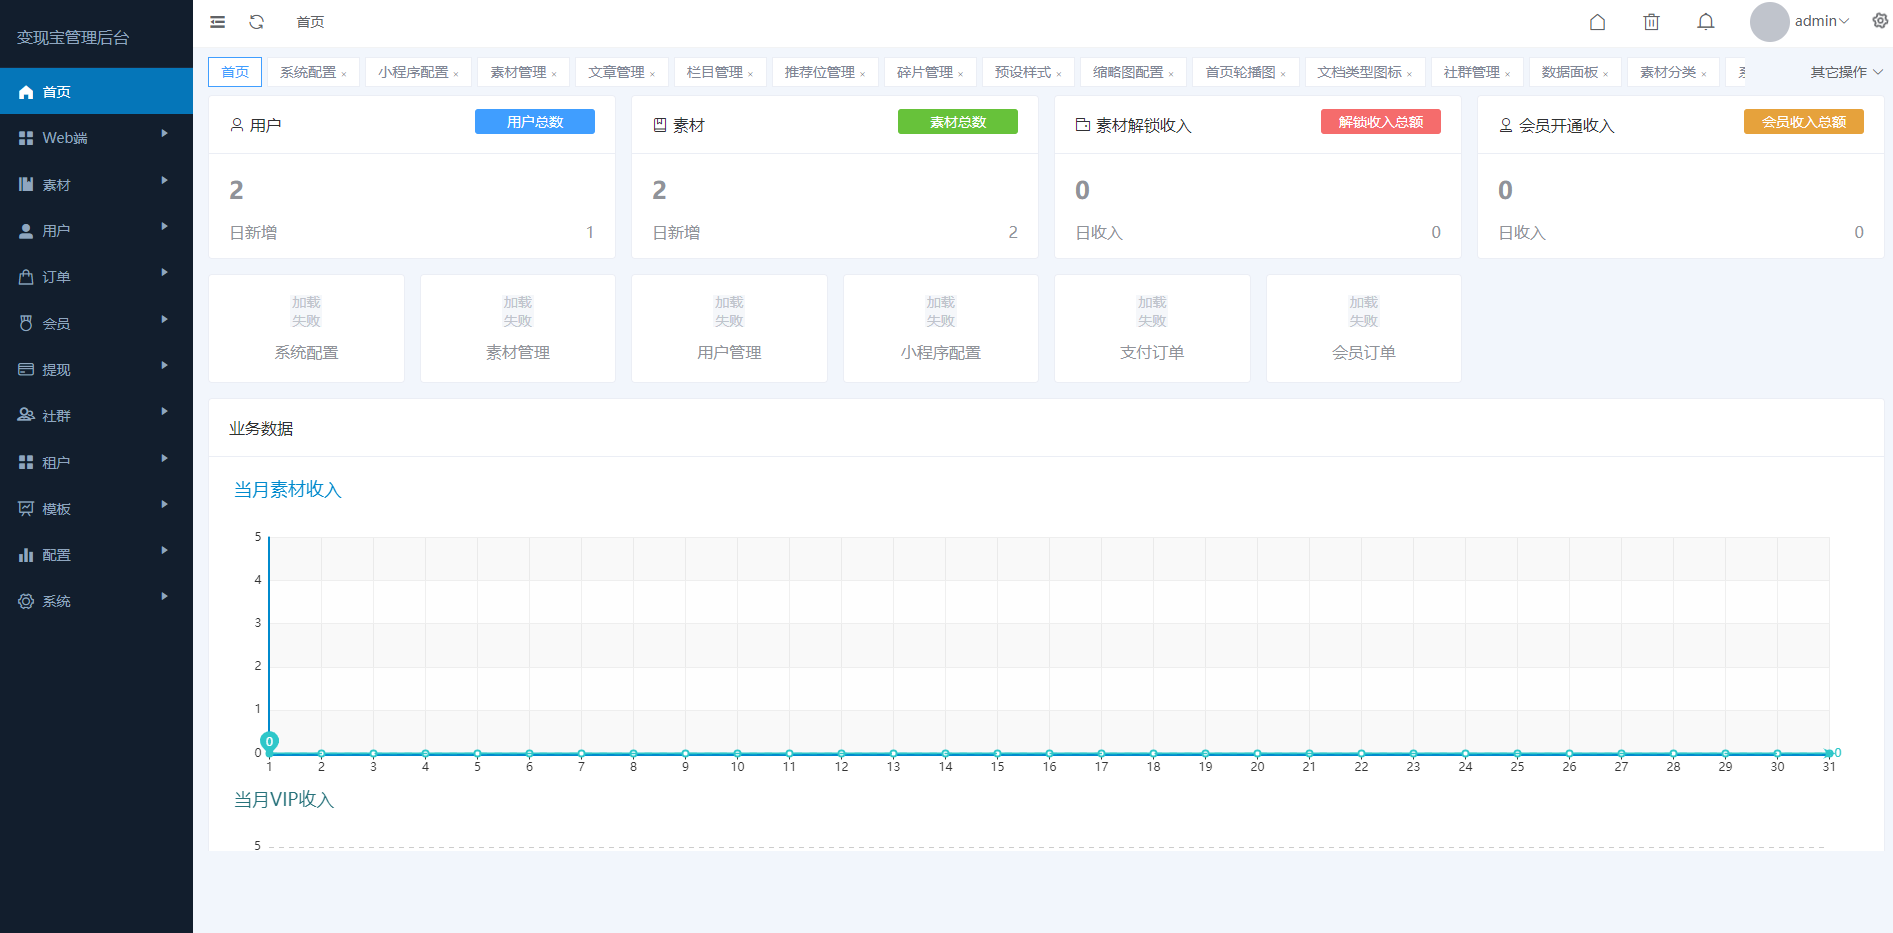Image resolution: width=1893 pixels, height=933 pixels.
Task: Click the home icon in the header
Action: (x=1597, y=22)
